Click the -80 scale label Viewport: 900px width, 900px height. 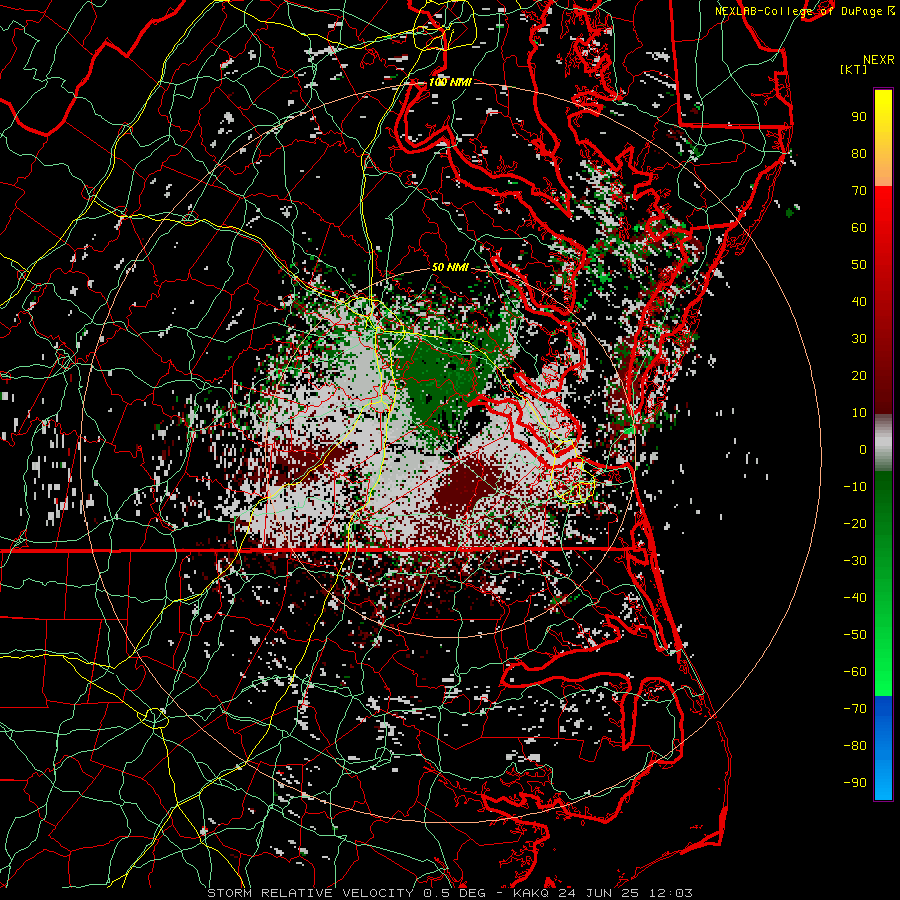[855, 746]
